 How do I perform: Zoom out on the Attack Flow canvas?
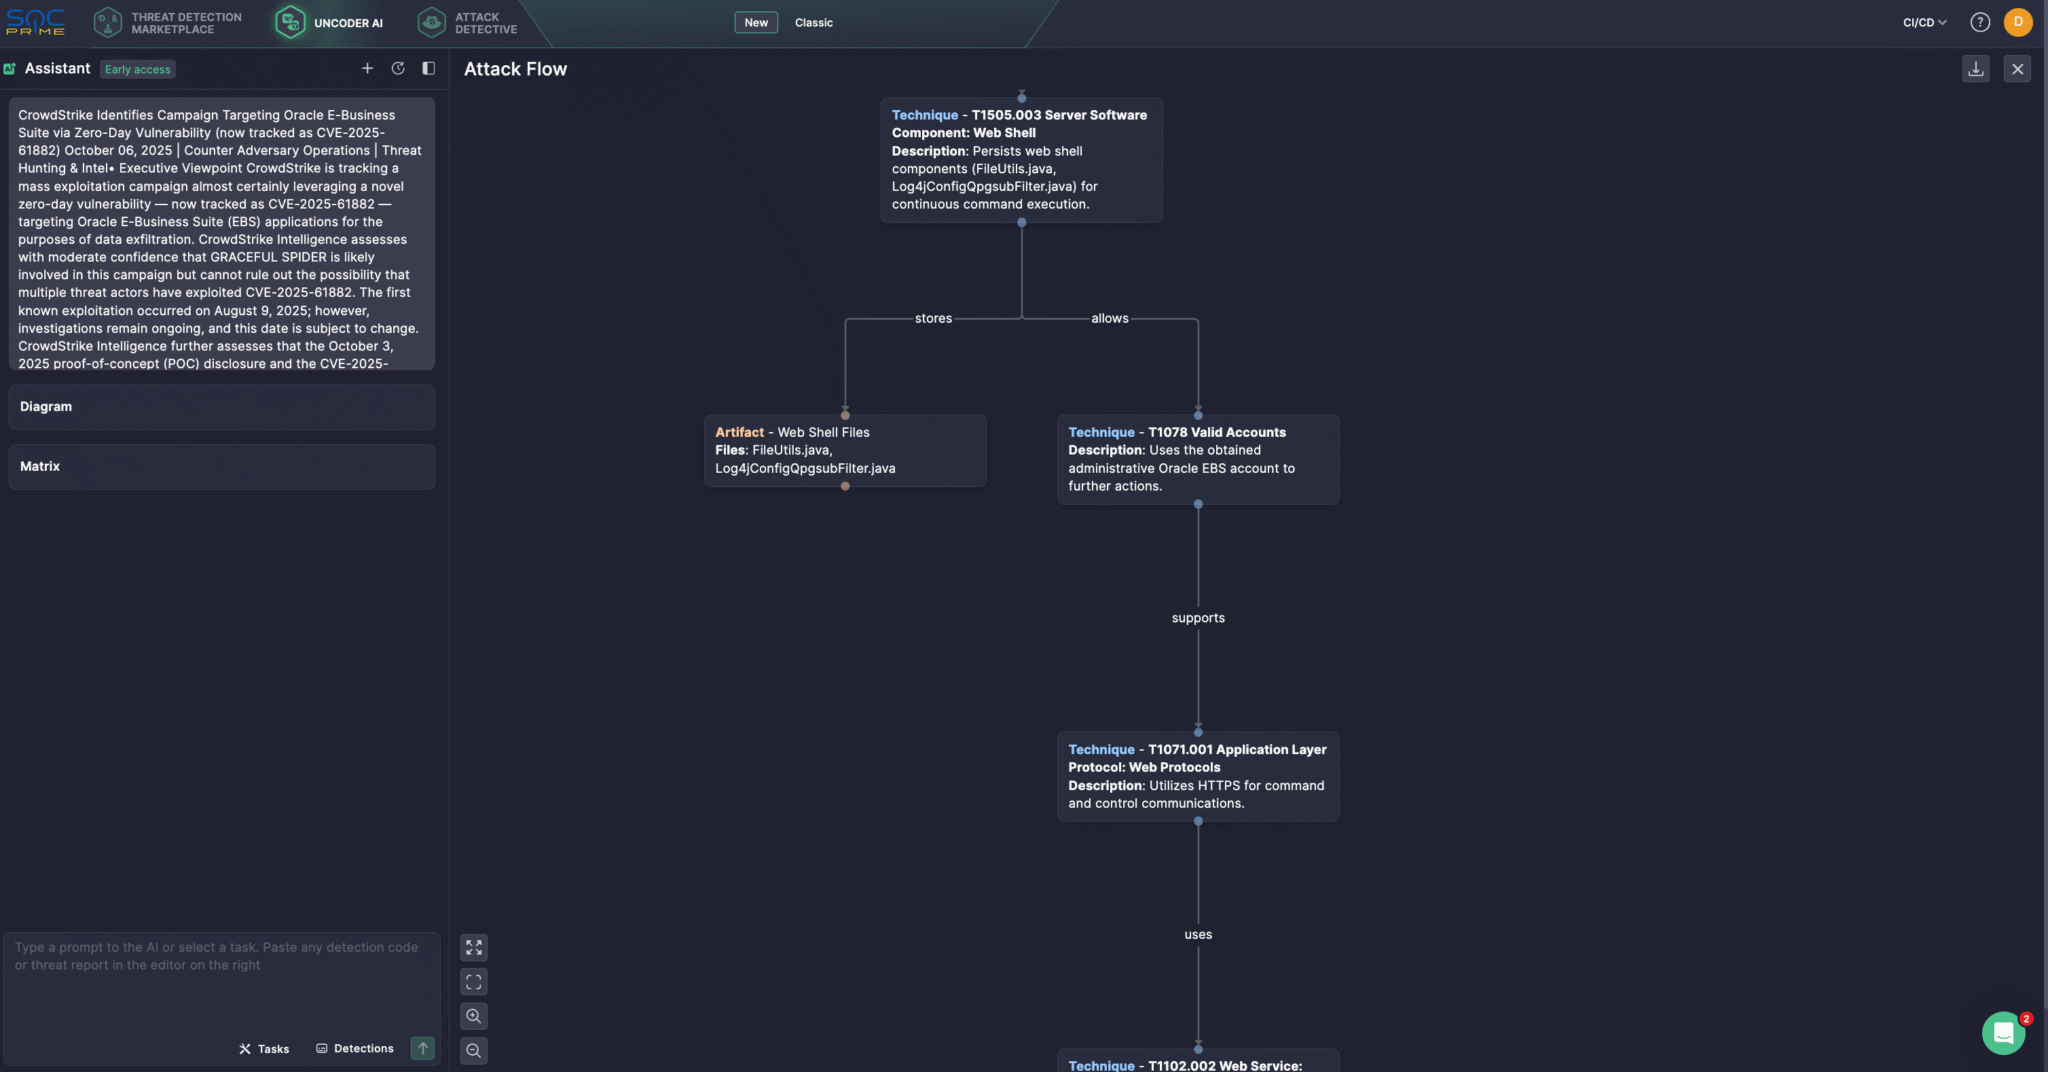pyautogui.click(x=474, y=1050)
